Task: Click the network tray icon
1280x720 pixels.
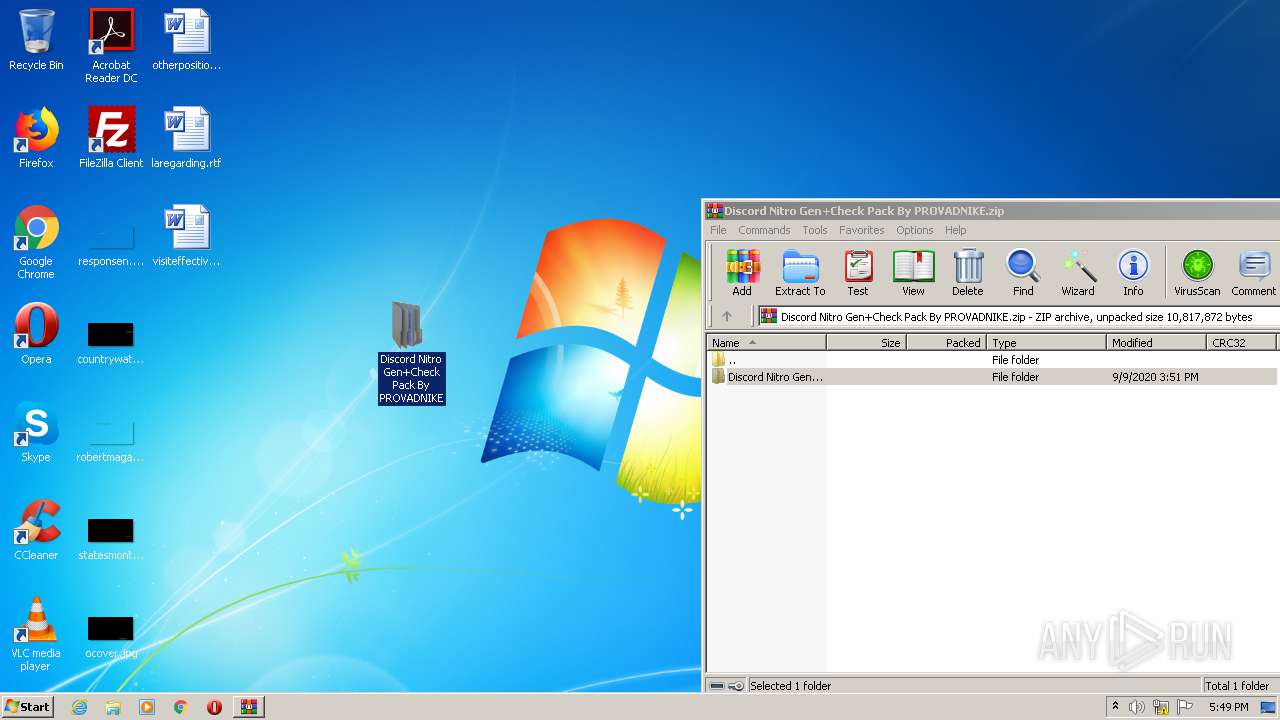Action: coord(1161,707)
